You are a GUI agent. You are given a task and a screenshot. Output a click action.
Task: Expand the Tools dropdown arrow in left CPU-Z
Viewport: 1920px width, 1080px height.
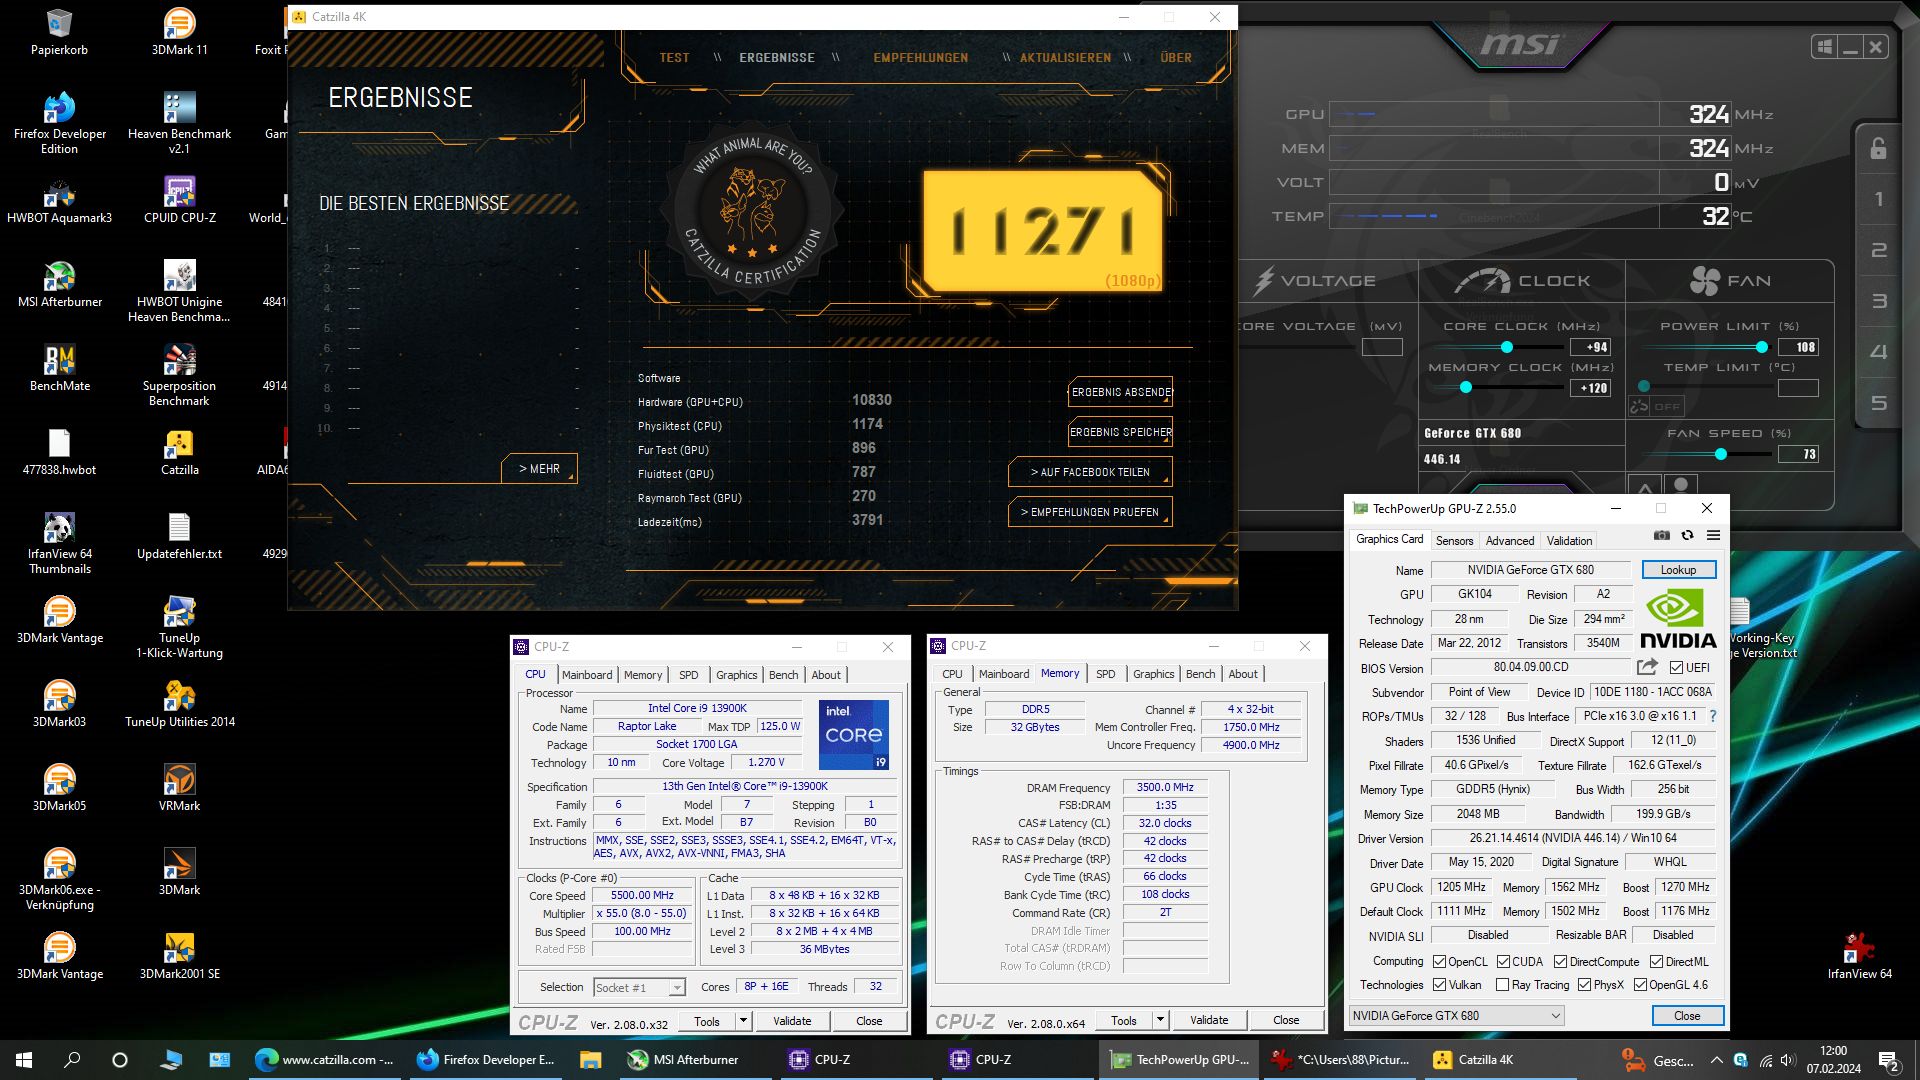[x=743, y=1021]
